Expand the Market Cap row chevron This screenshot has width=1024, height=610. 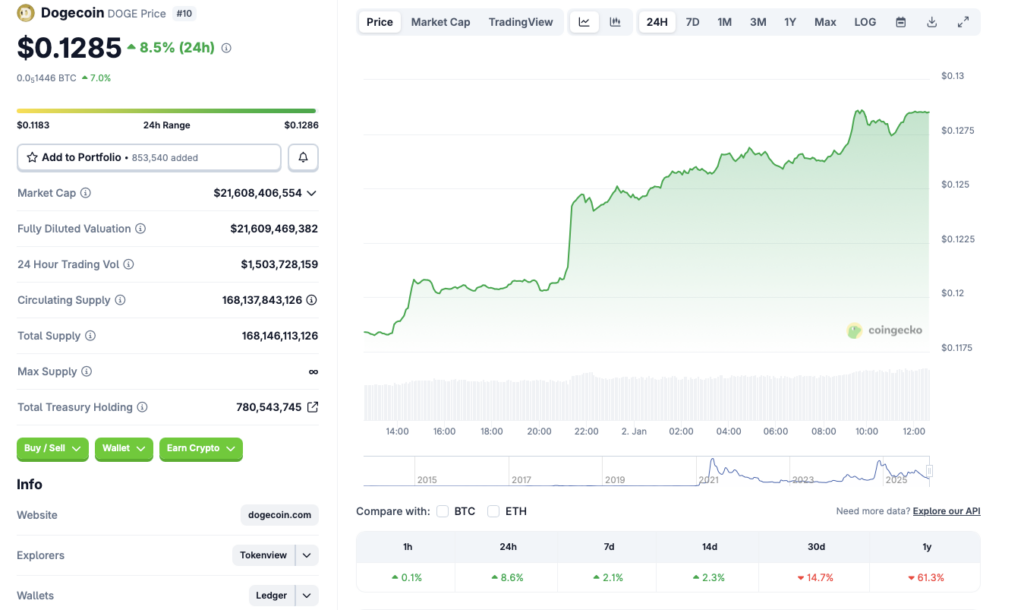click(x=313, y=193)
